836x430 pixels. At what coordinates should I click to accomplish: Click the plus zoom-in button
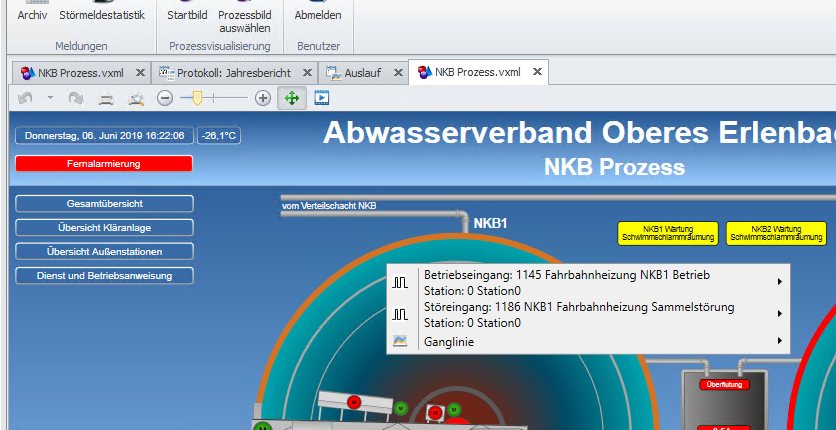[x=263, y=98]
